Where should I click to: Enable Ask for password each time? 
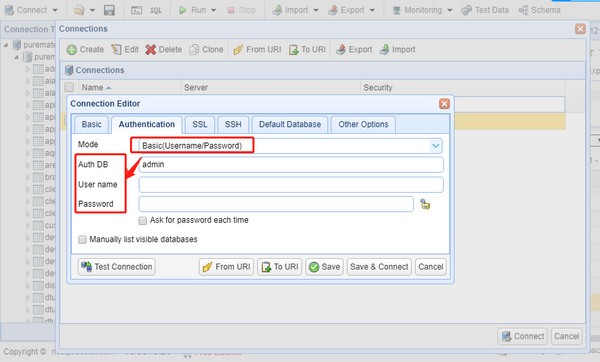[143, 221]
